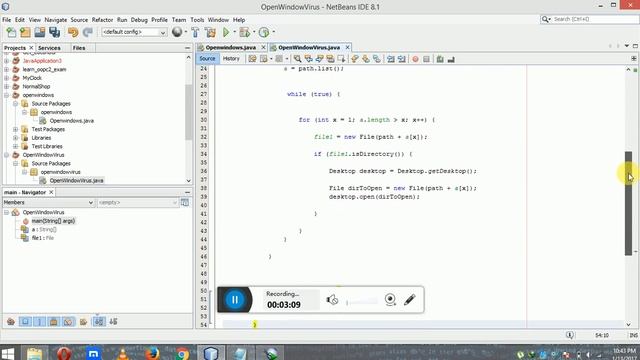
Task: Click the Save All toolbar icon
Action: pos(54,32)
